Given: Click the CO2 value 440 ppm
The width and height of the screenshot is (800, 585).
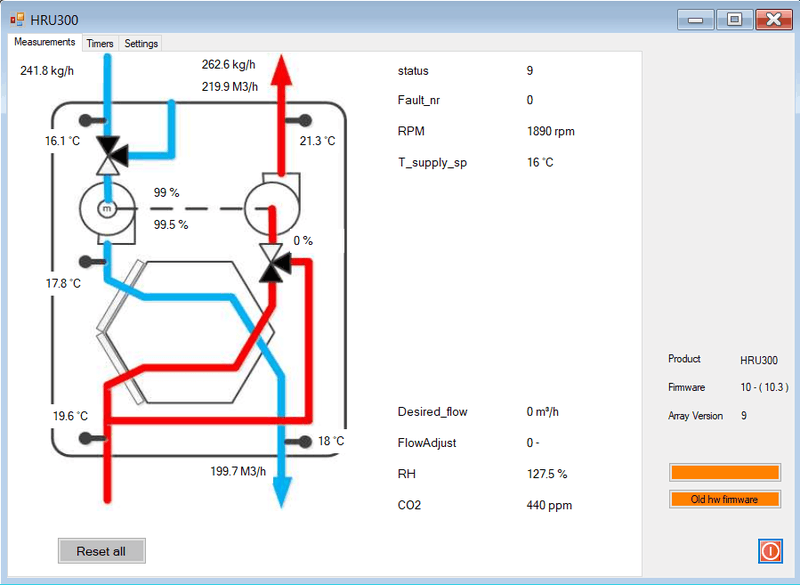Looking at the screenshot, I should click(x=549, y=505).
